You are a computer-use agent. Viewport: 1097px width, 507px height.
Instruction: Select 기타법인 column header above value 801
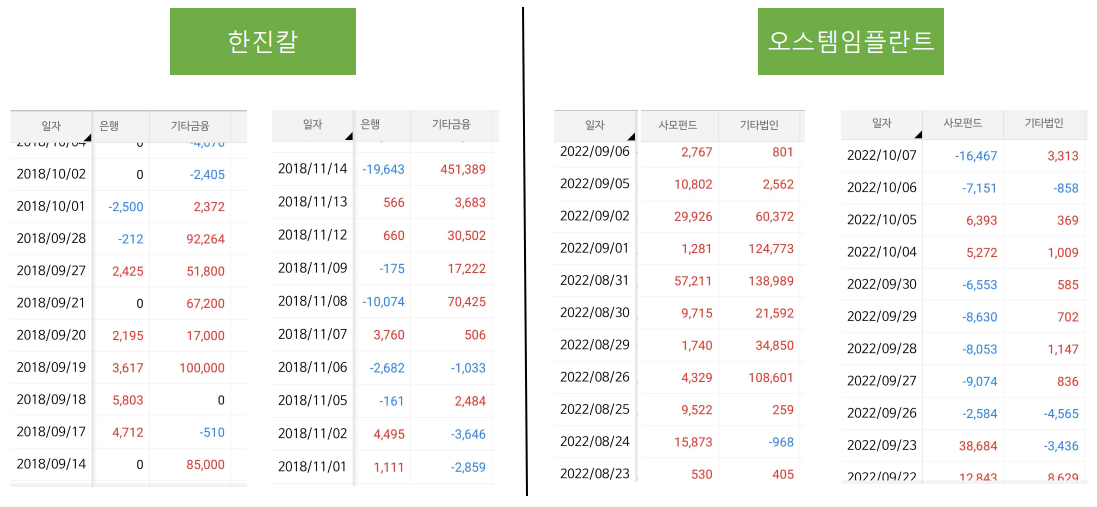759,126
